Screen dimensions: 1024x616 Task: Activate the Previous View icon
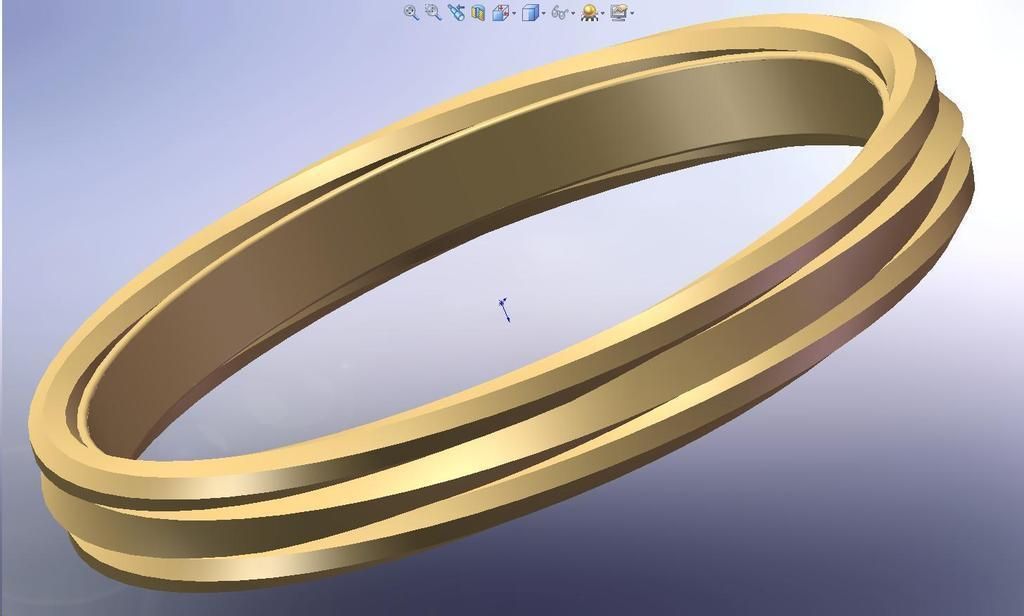click(456, 12)
